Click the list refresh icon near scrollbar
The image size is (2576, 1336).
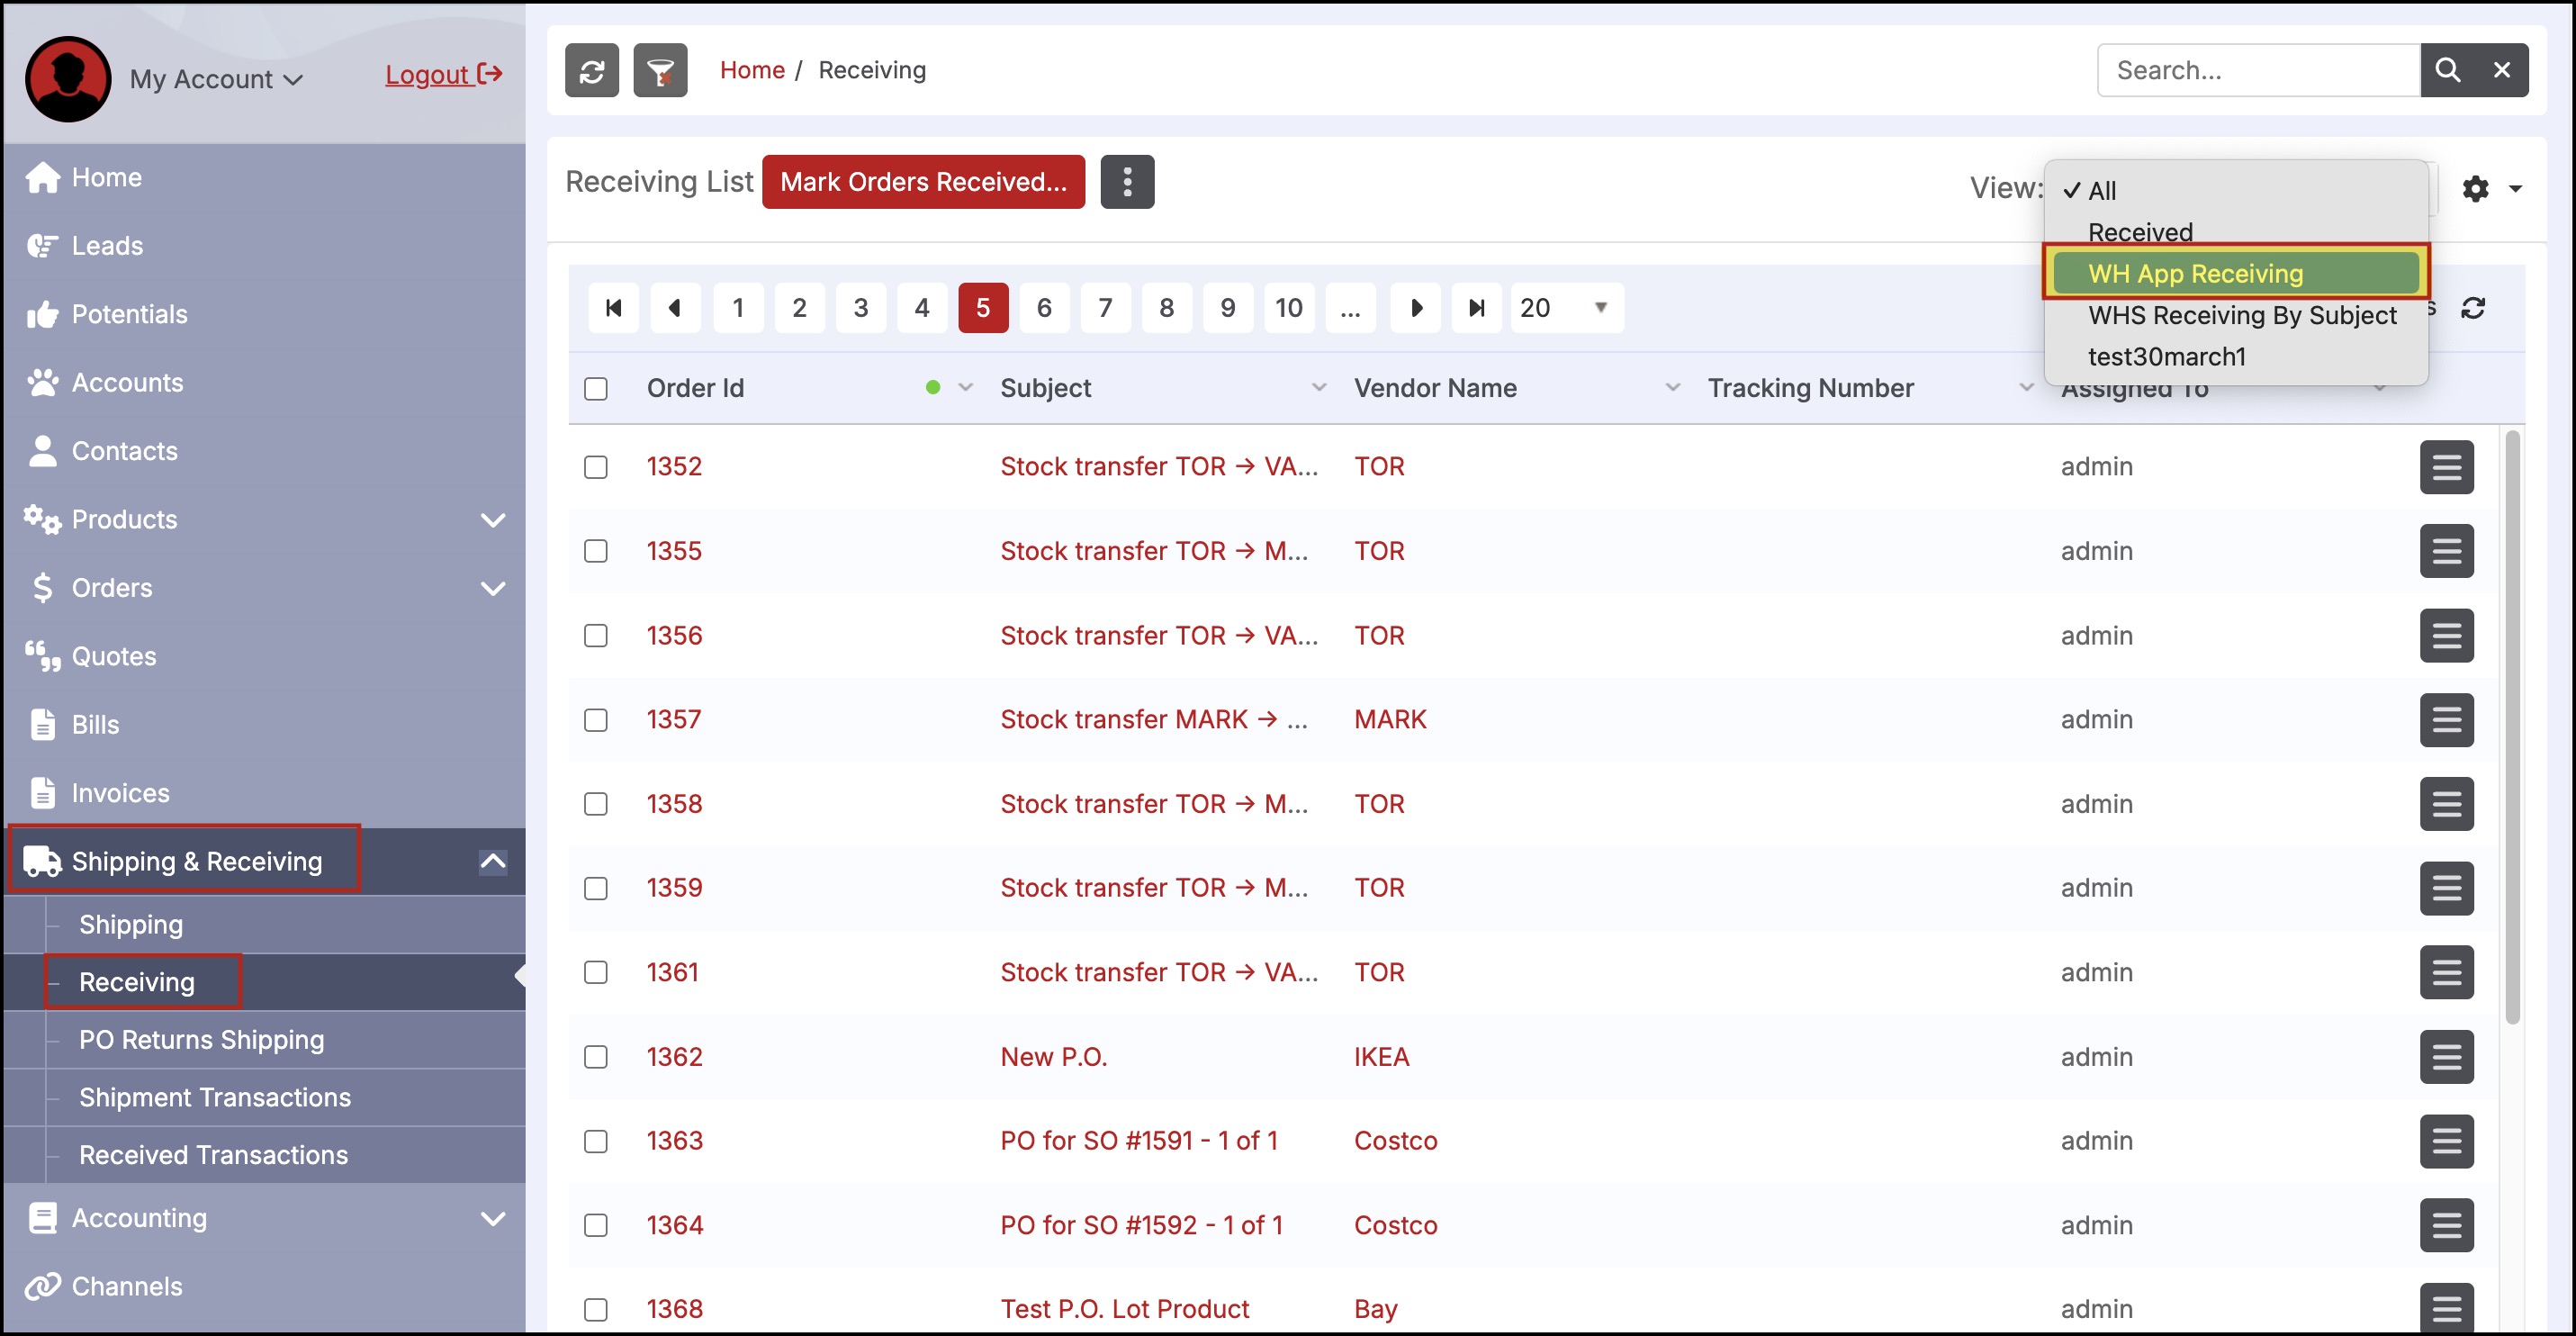click(2473, 308)
